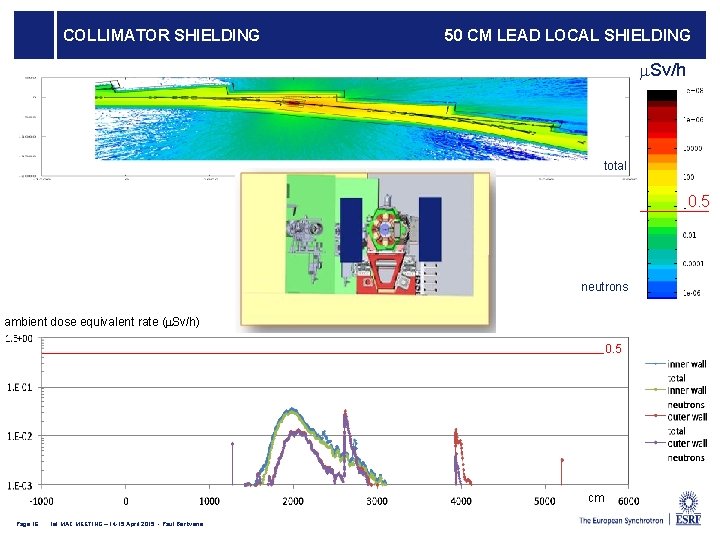Click the 1.E-03 y-axis label
The height and width of the screenshot is (540, 720).
click(x=19, y=485)
